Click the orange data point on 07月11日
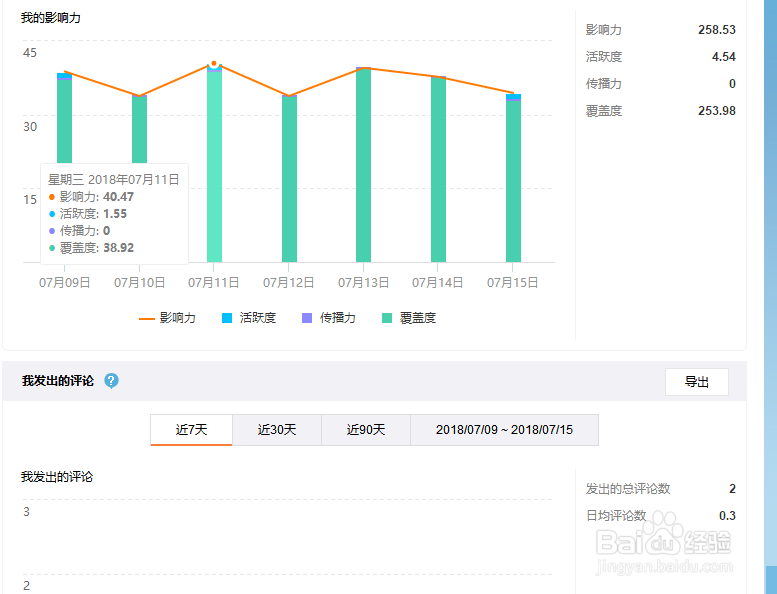The width and height of the screenshot is (777, 594). (214, 63)
